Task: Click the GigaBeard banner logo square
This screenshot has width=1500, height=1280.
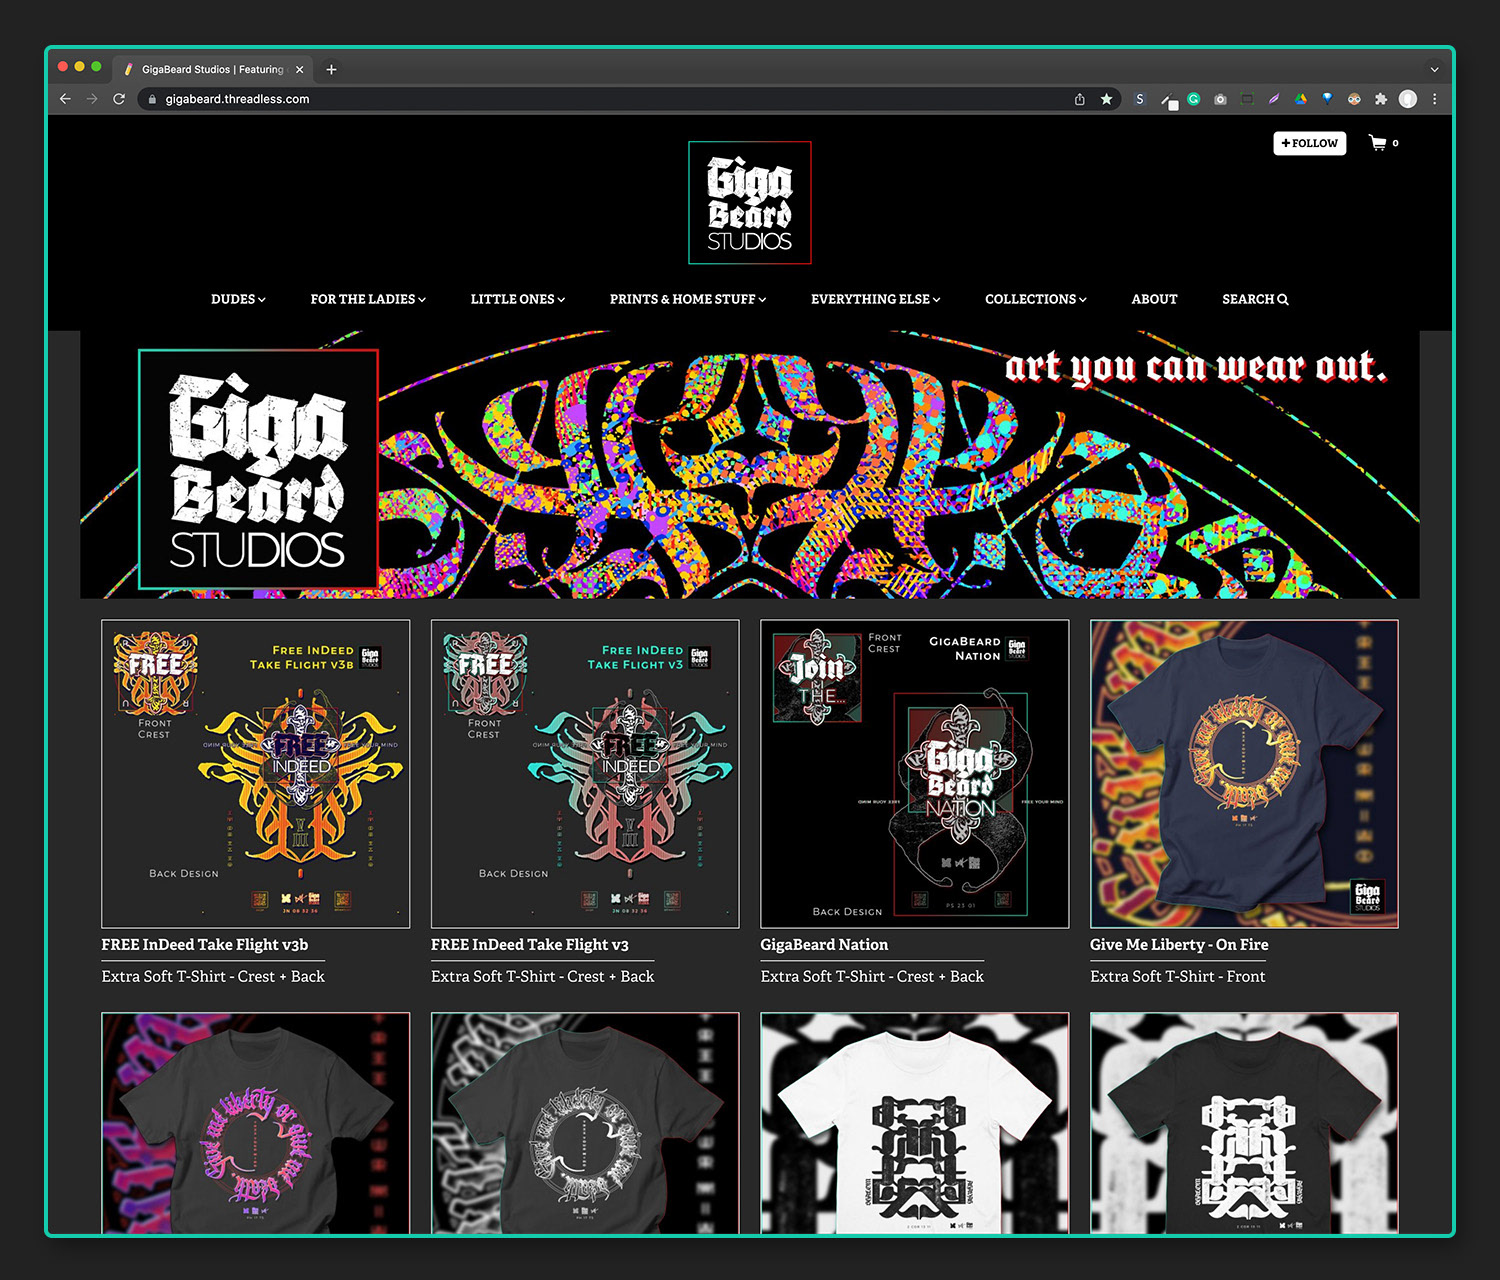Action: [258, 469]
